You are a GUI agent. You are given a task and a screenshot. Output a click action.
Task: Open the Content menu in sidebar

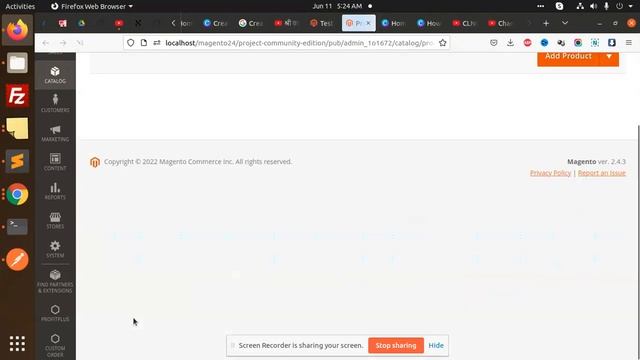55,162
